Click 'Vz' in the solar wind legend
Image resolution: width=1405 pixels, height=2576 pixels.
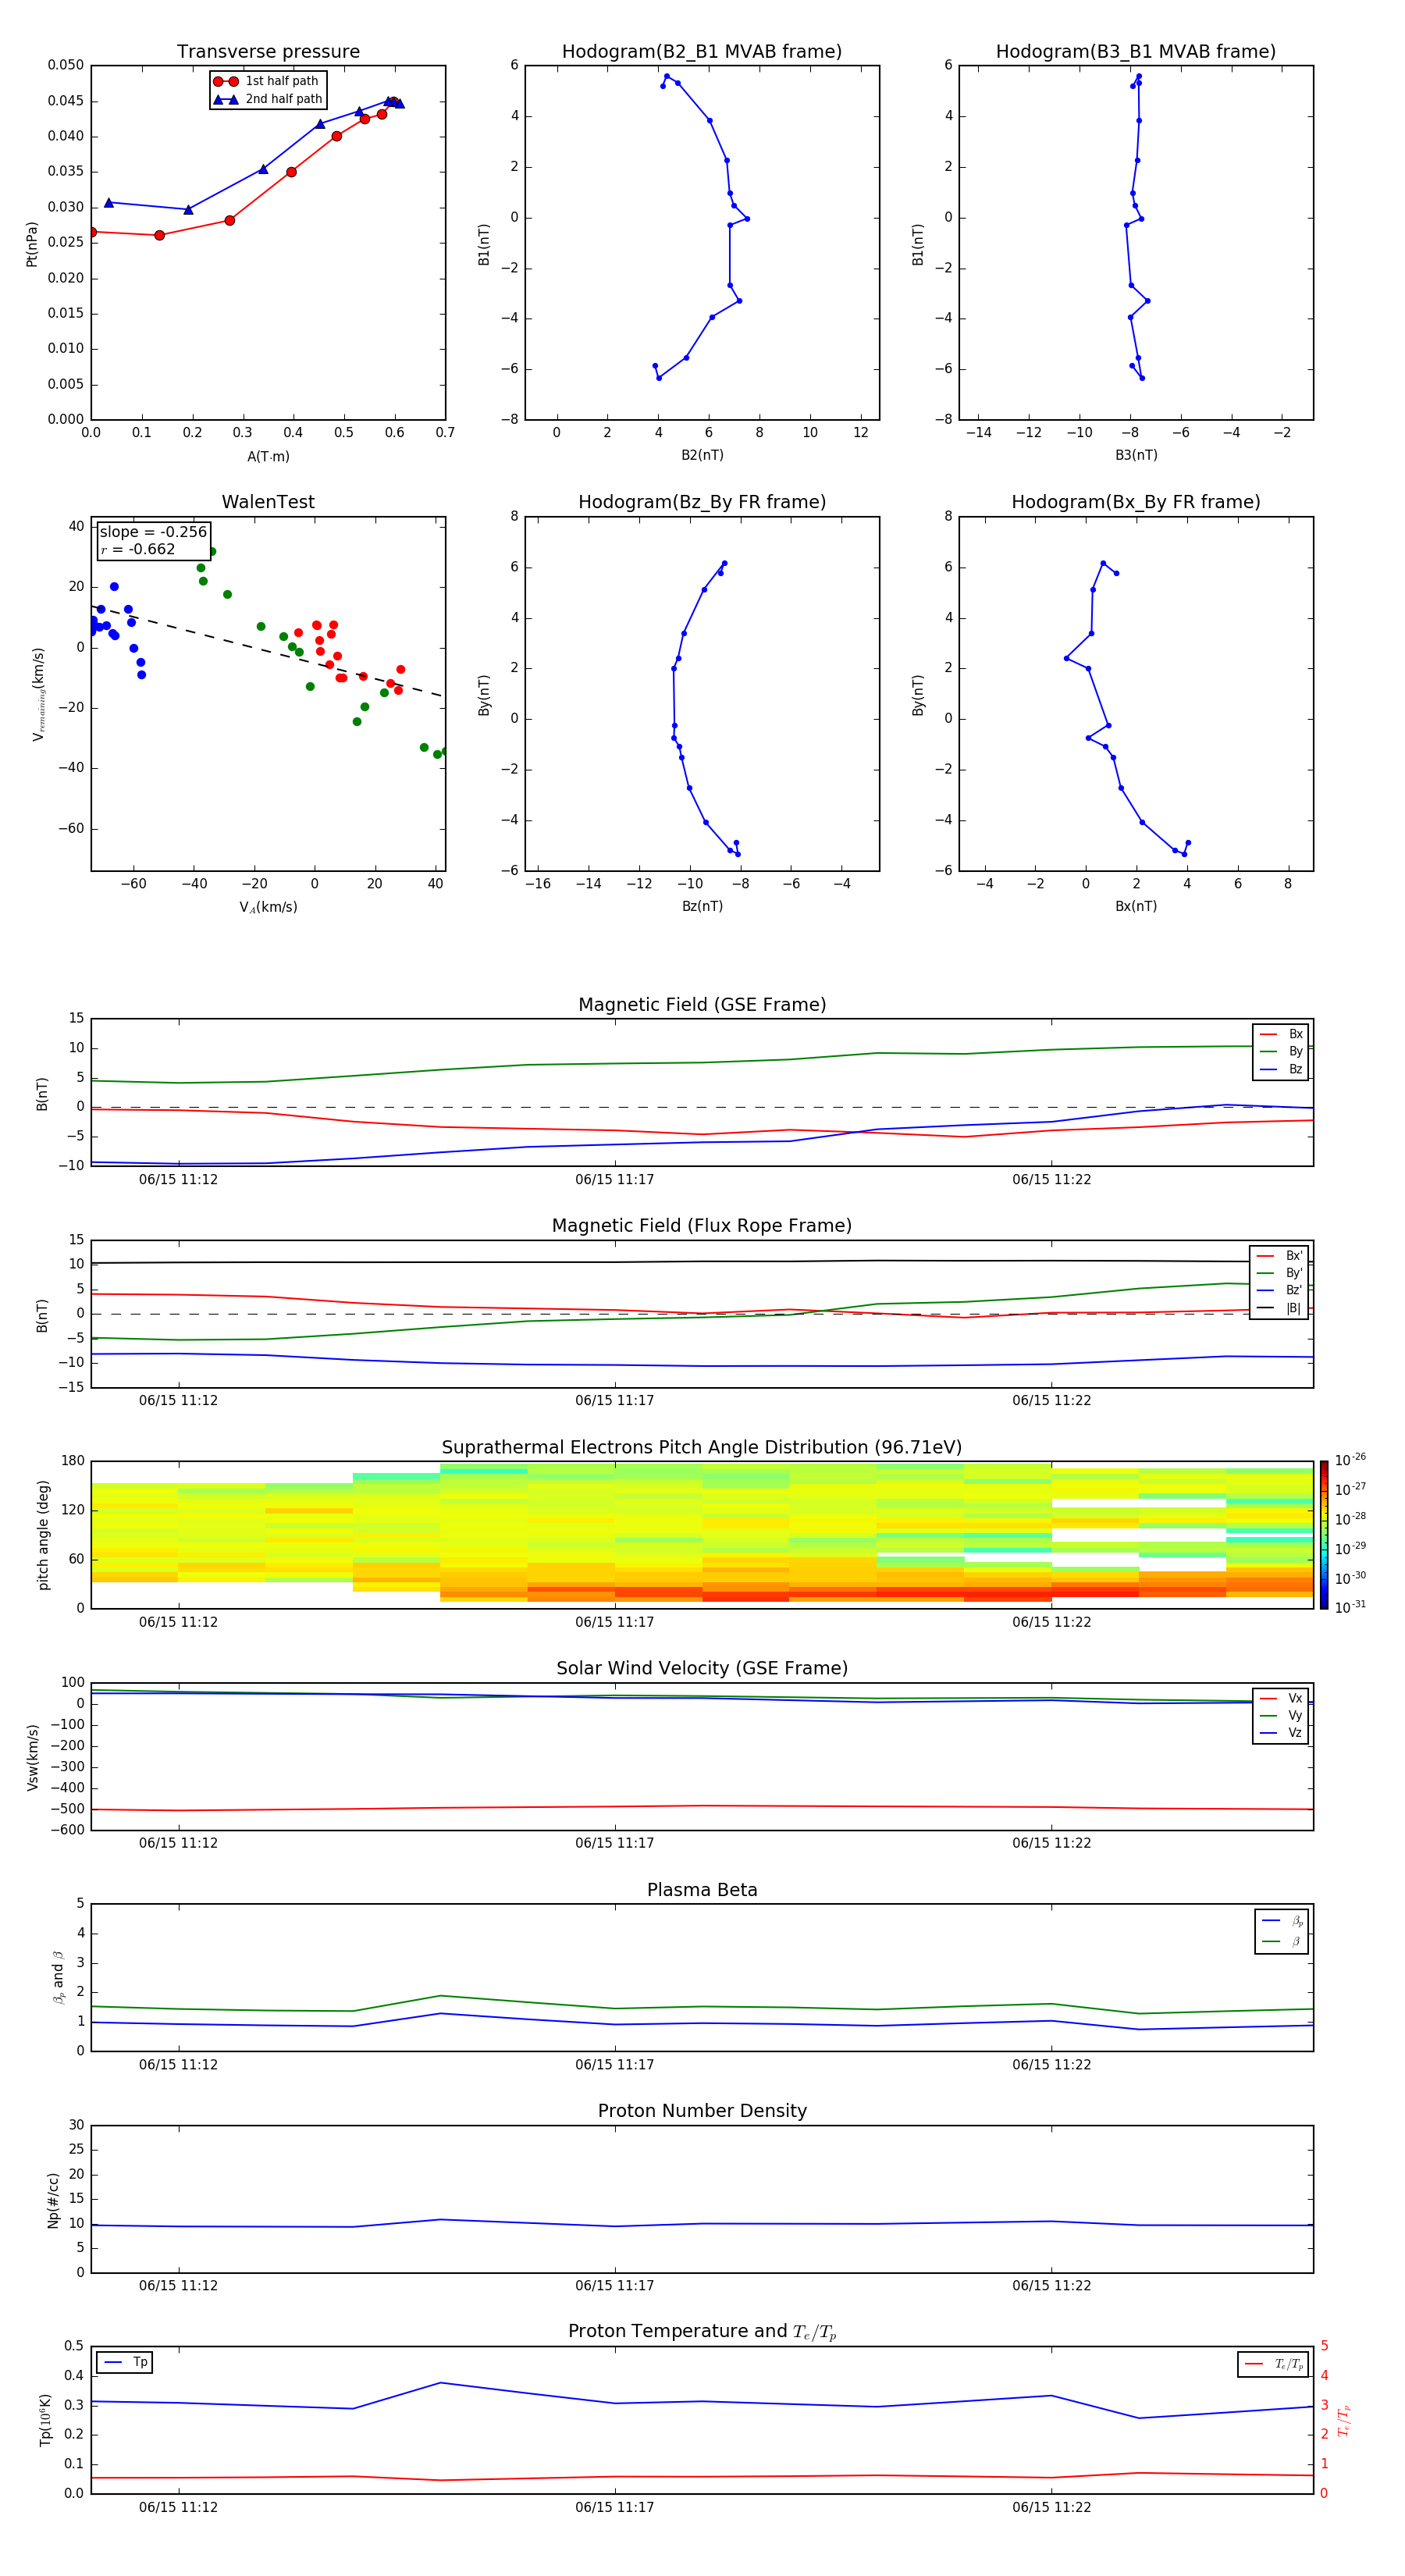coord(1295,1733)
